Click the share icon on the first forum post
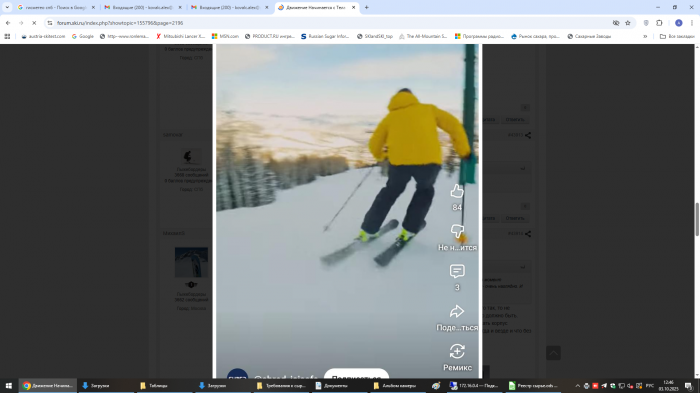 528,135
